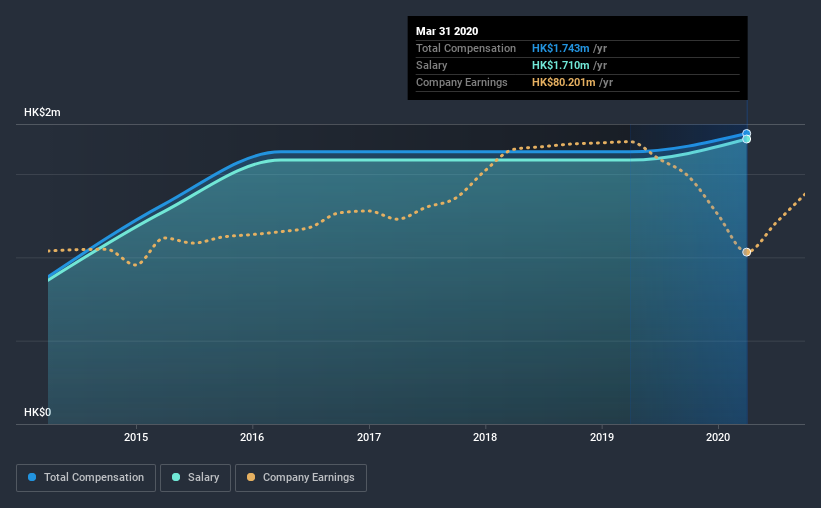Click the 2016 x-axis label
821x508 pixels.
tap(252, 437)
